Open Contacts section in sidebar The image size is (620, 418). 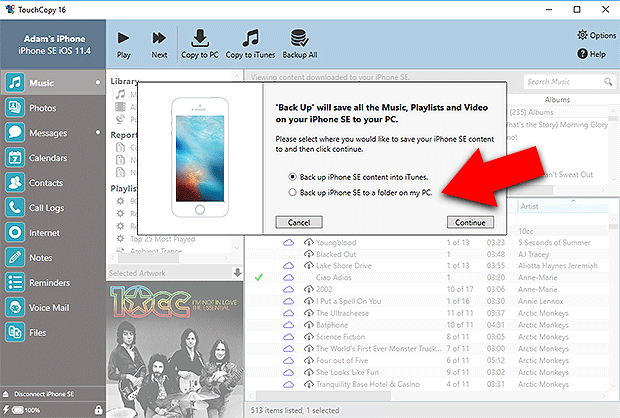pyautogui.click(x=53, y=183)
